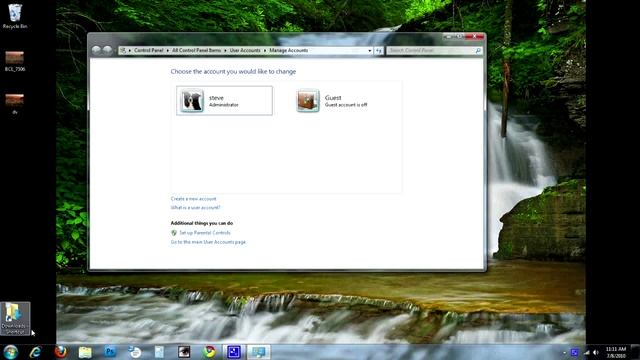The width and height of the screenshot is (640, 360).
Task: Open the blue tray application icon
Action: tap(574, 352)
